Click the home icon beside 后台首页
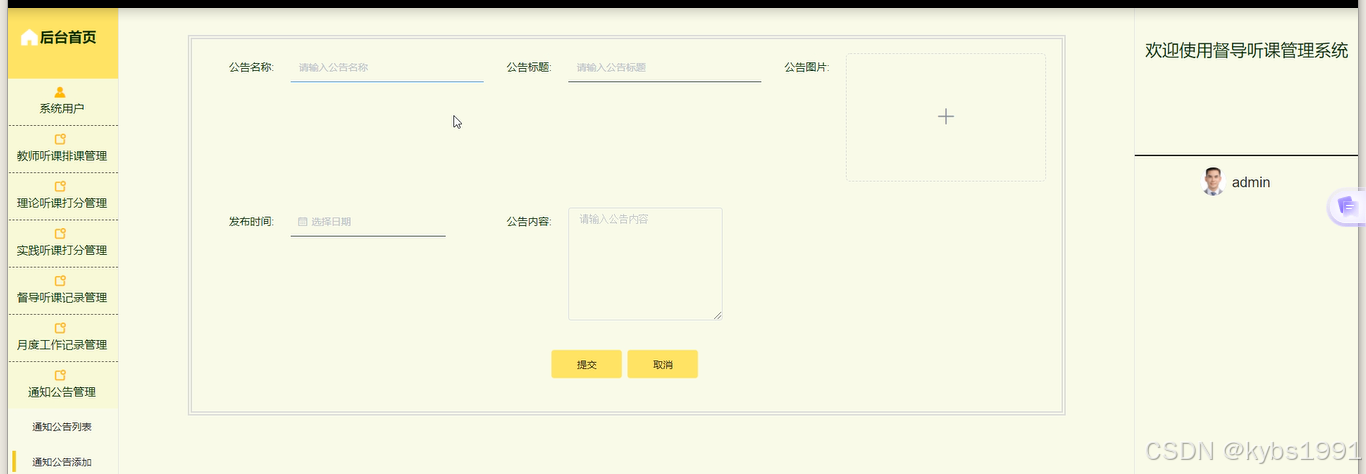This screenshot has width=1366, height=474. tap(29, 38)
